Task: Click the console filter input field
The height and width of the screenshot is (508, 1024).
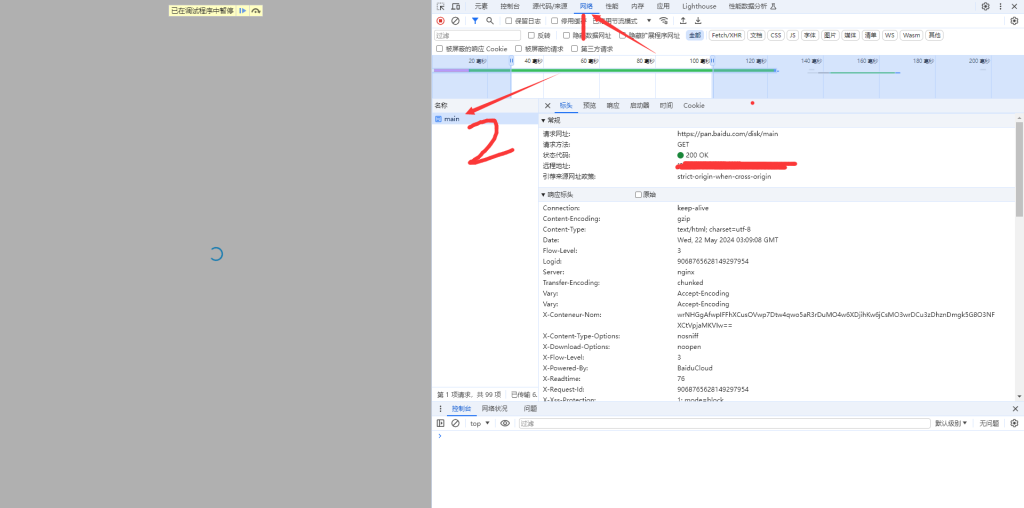Action: (x=724, y=423)
